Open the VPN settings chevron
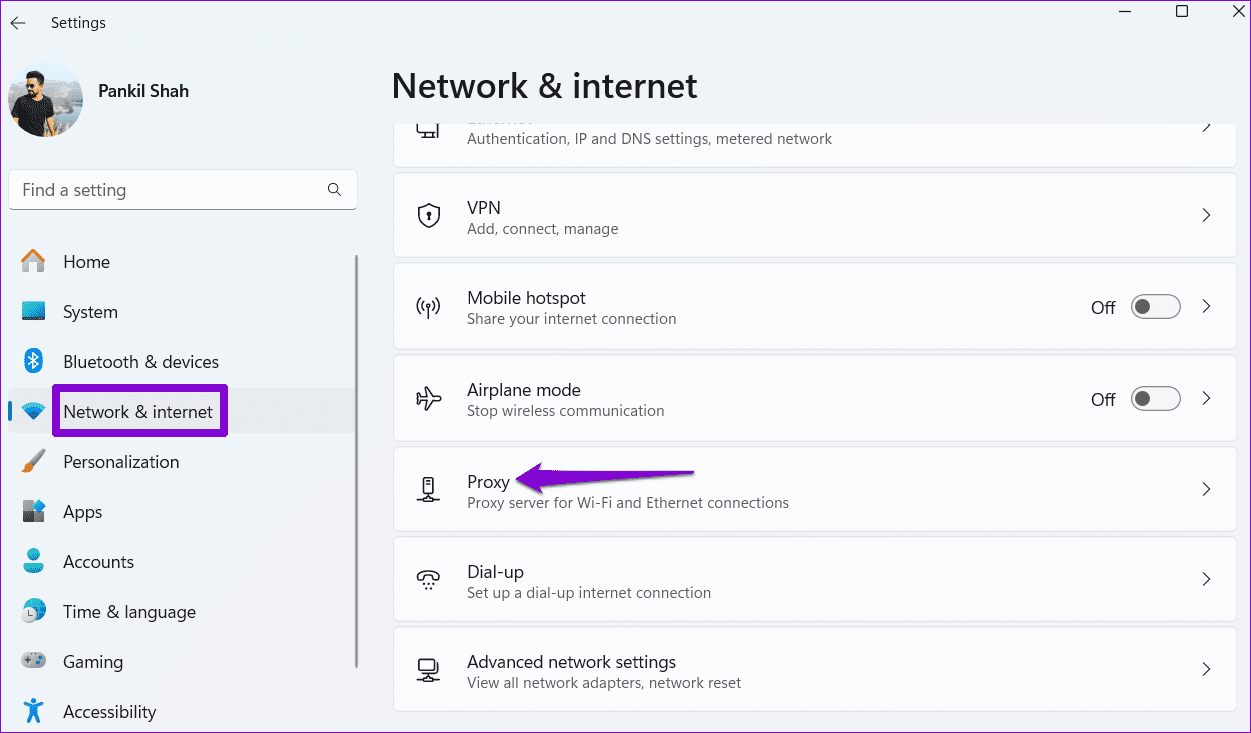1251x733 pixels. 1206,216
